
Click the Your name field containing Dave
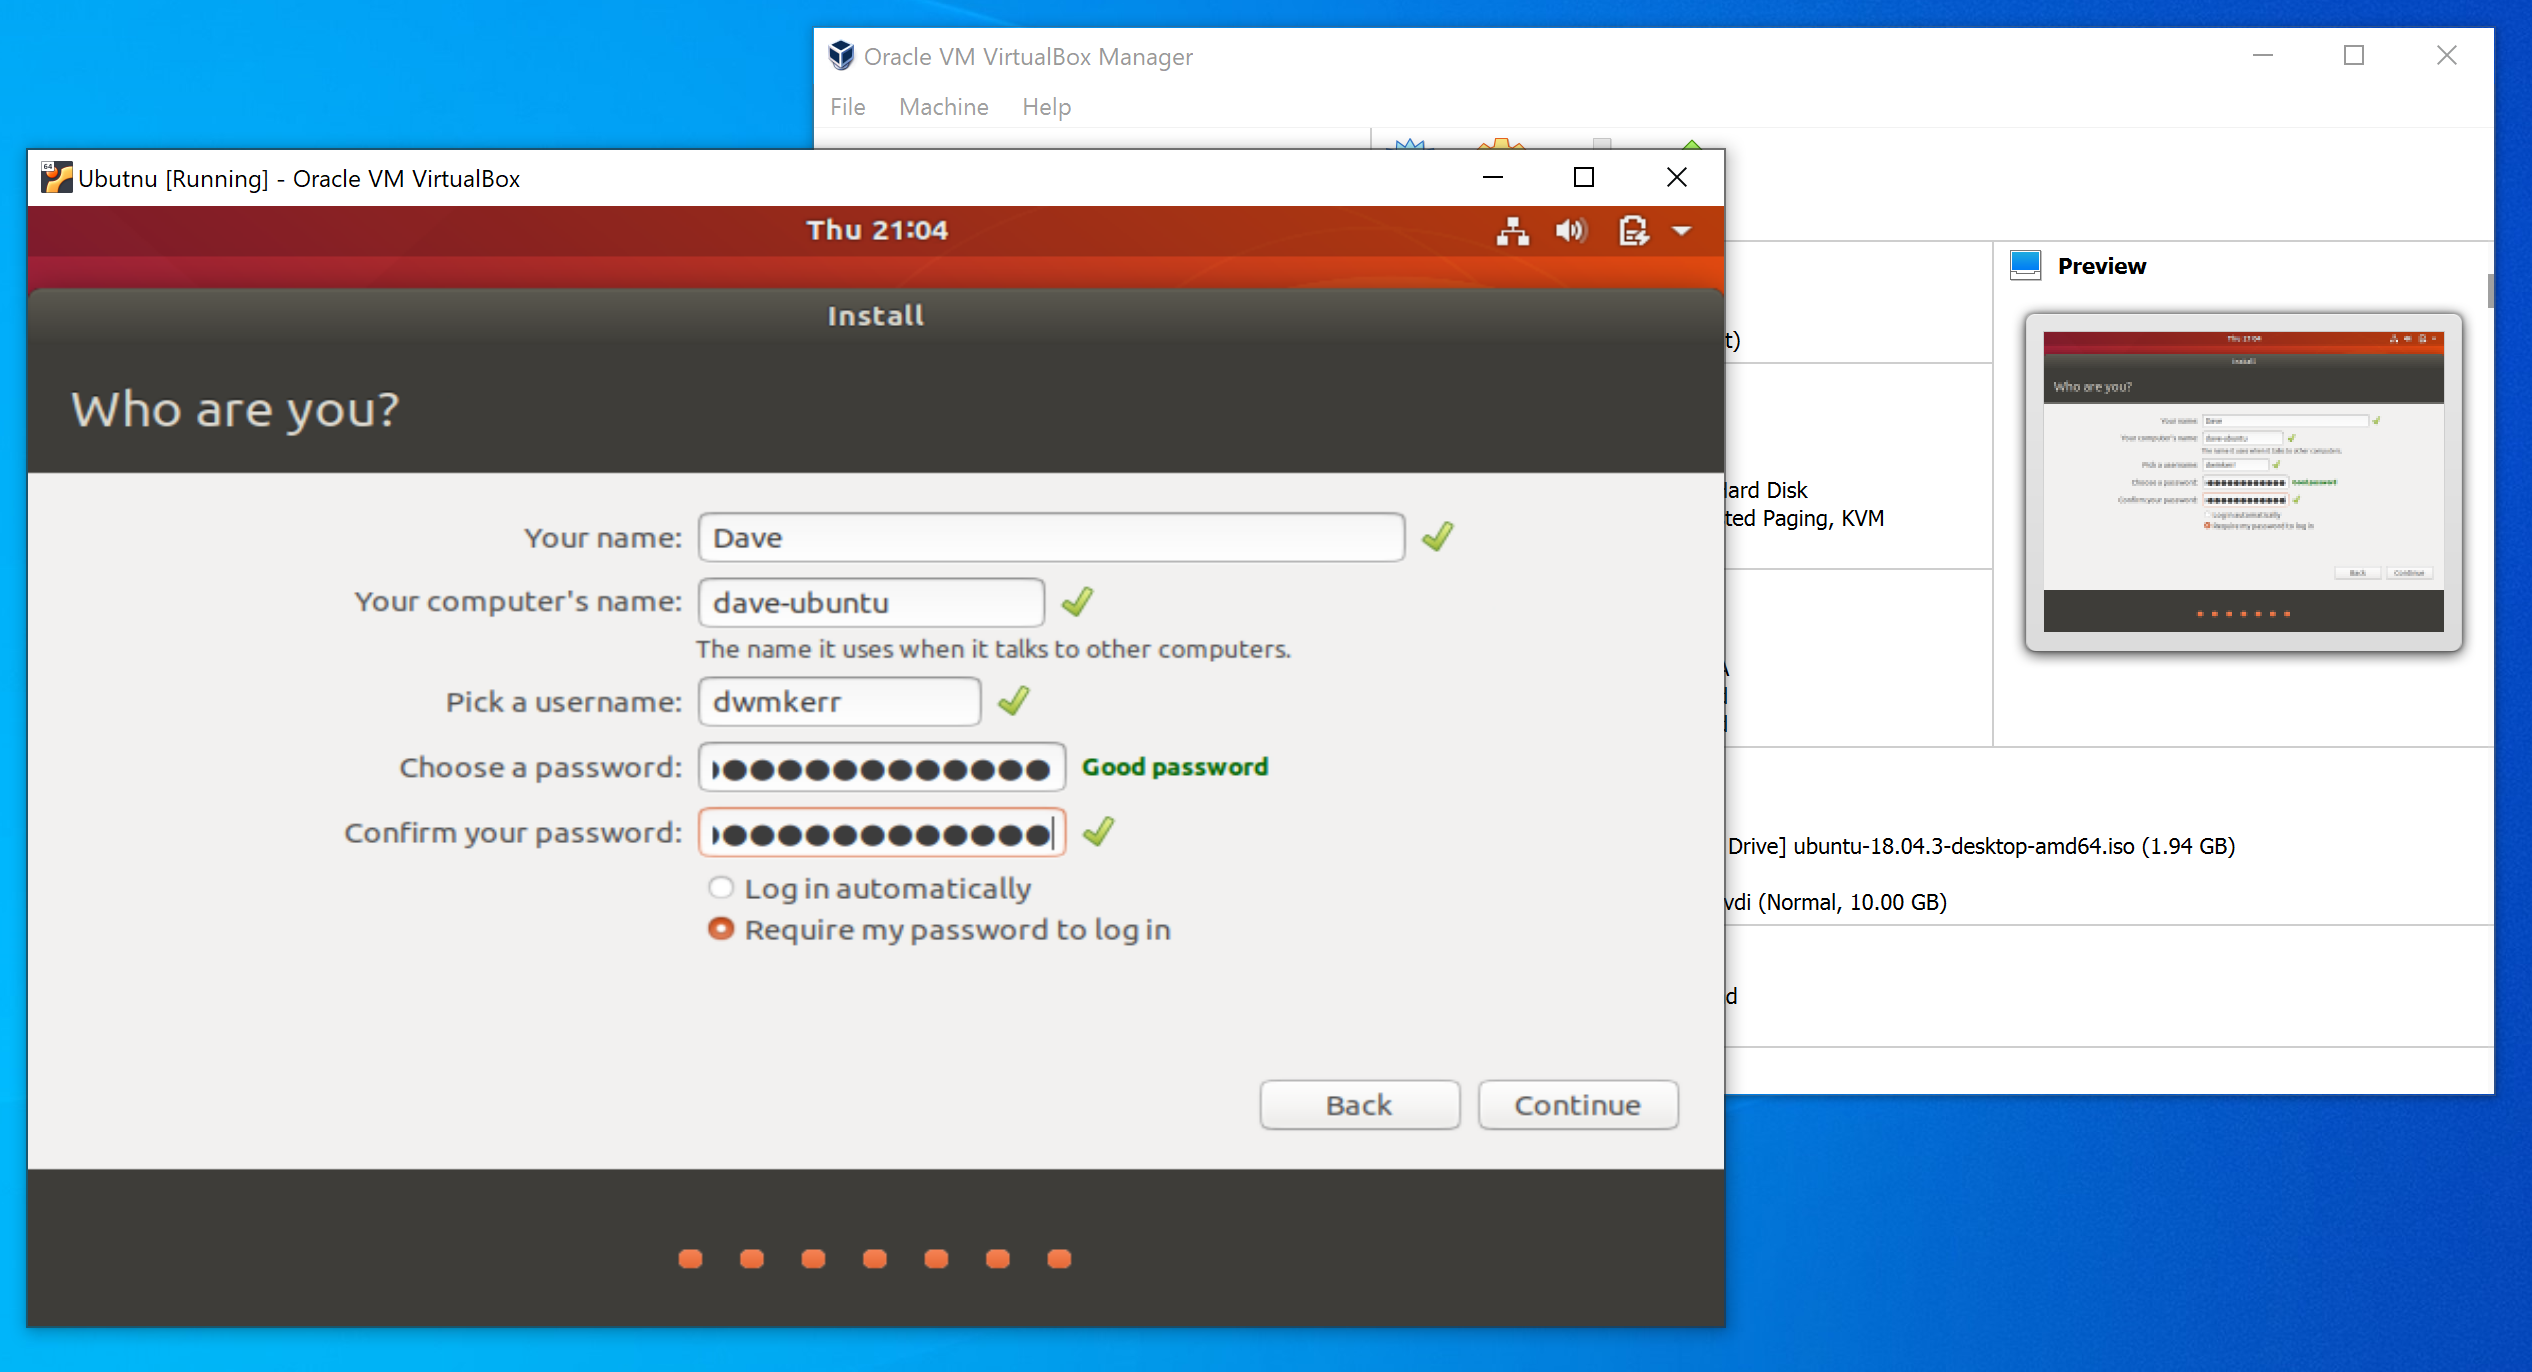(1051, 538)
